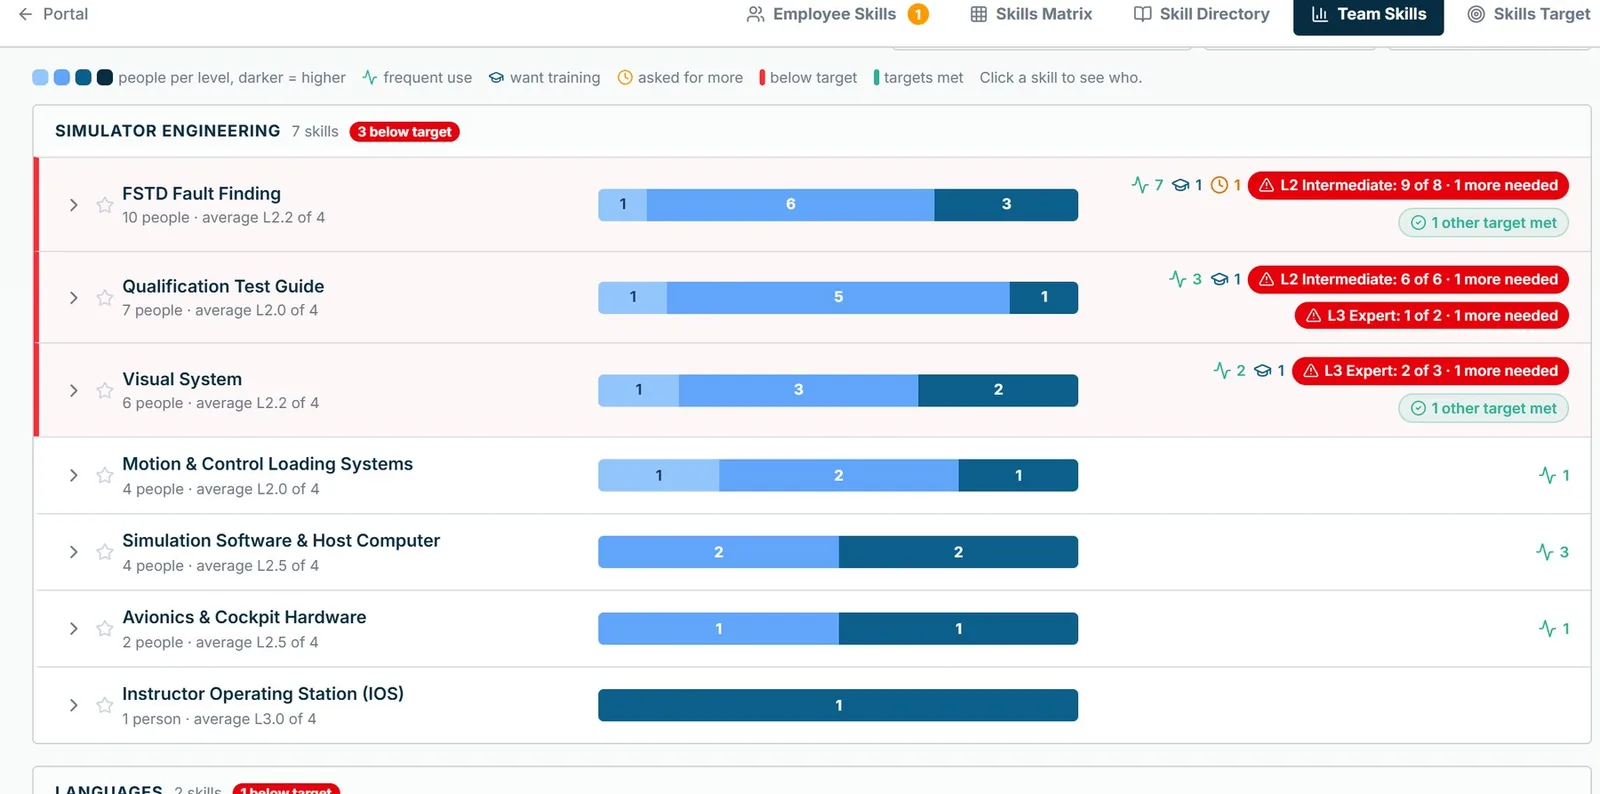Expand the Qualification Test Guide row
This screenshot has height=794, width=1600.
73,298
